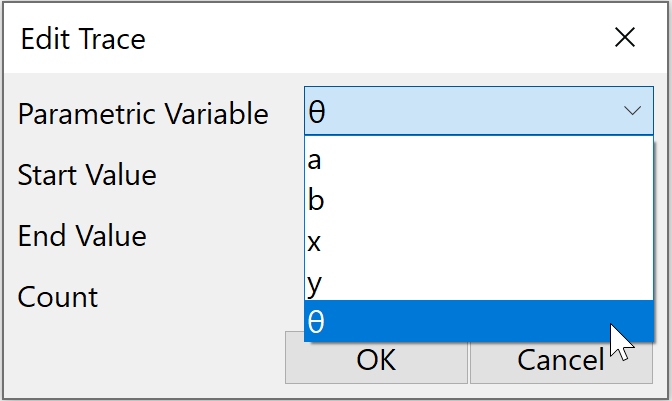Click the Count label
Screen dimensions: 672x401
point(58,297)
